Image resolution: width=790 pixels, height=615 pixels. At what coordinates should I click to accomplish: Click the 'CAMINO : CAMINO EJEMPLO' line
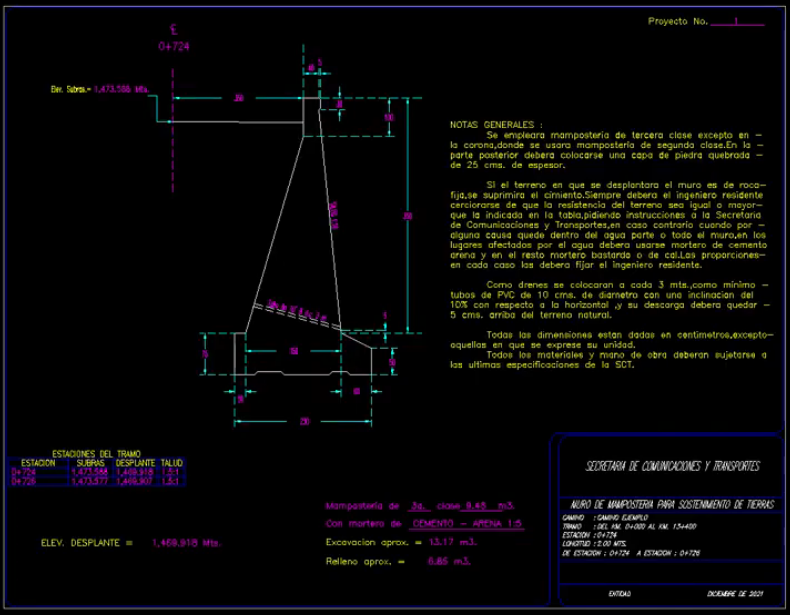click(605, 518)
